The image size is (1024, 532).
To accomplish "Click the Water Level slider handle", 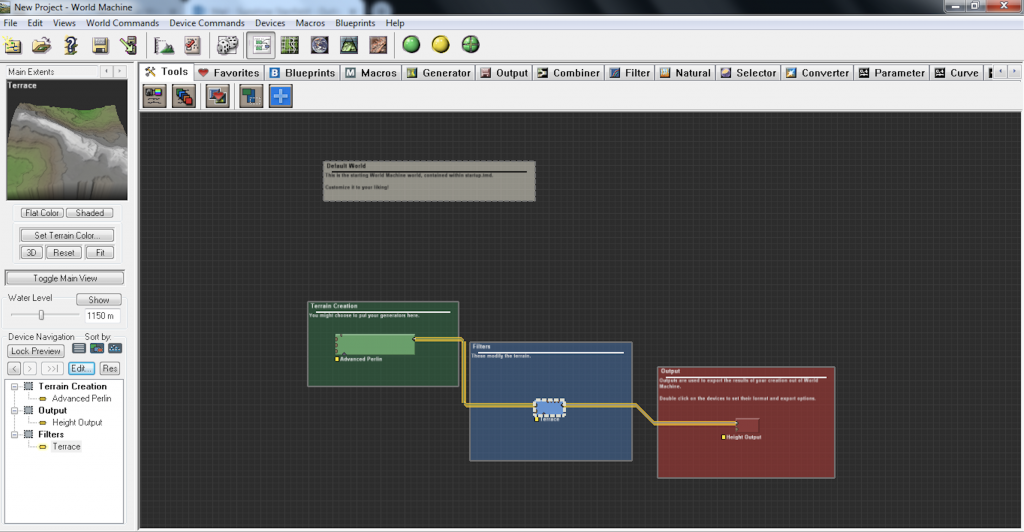I will [41, 315].
